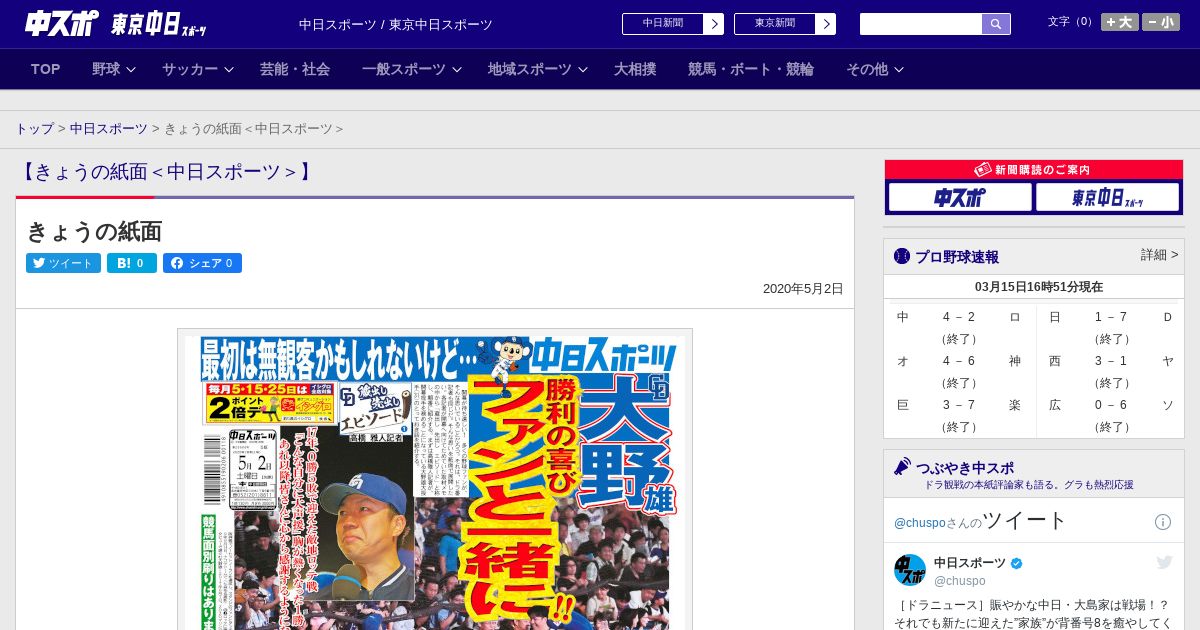Viewport: 1200px width, 630px height.
Task: Expand the その他 dropdown chevron
Action: pos(899,70)
